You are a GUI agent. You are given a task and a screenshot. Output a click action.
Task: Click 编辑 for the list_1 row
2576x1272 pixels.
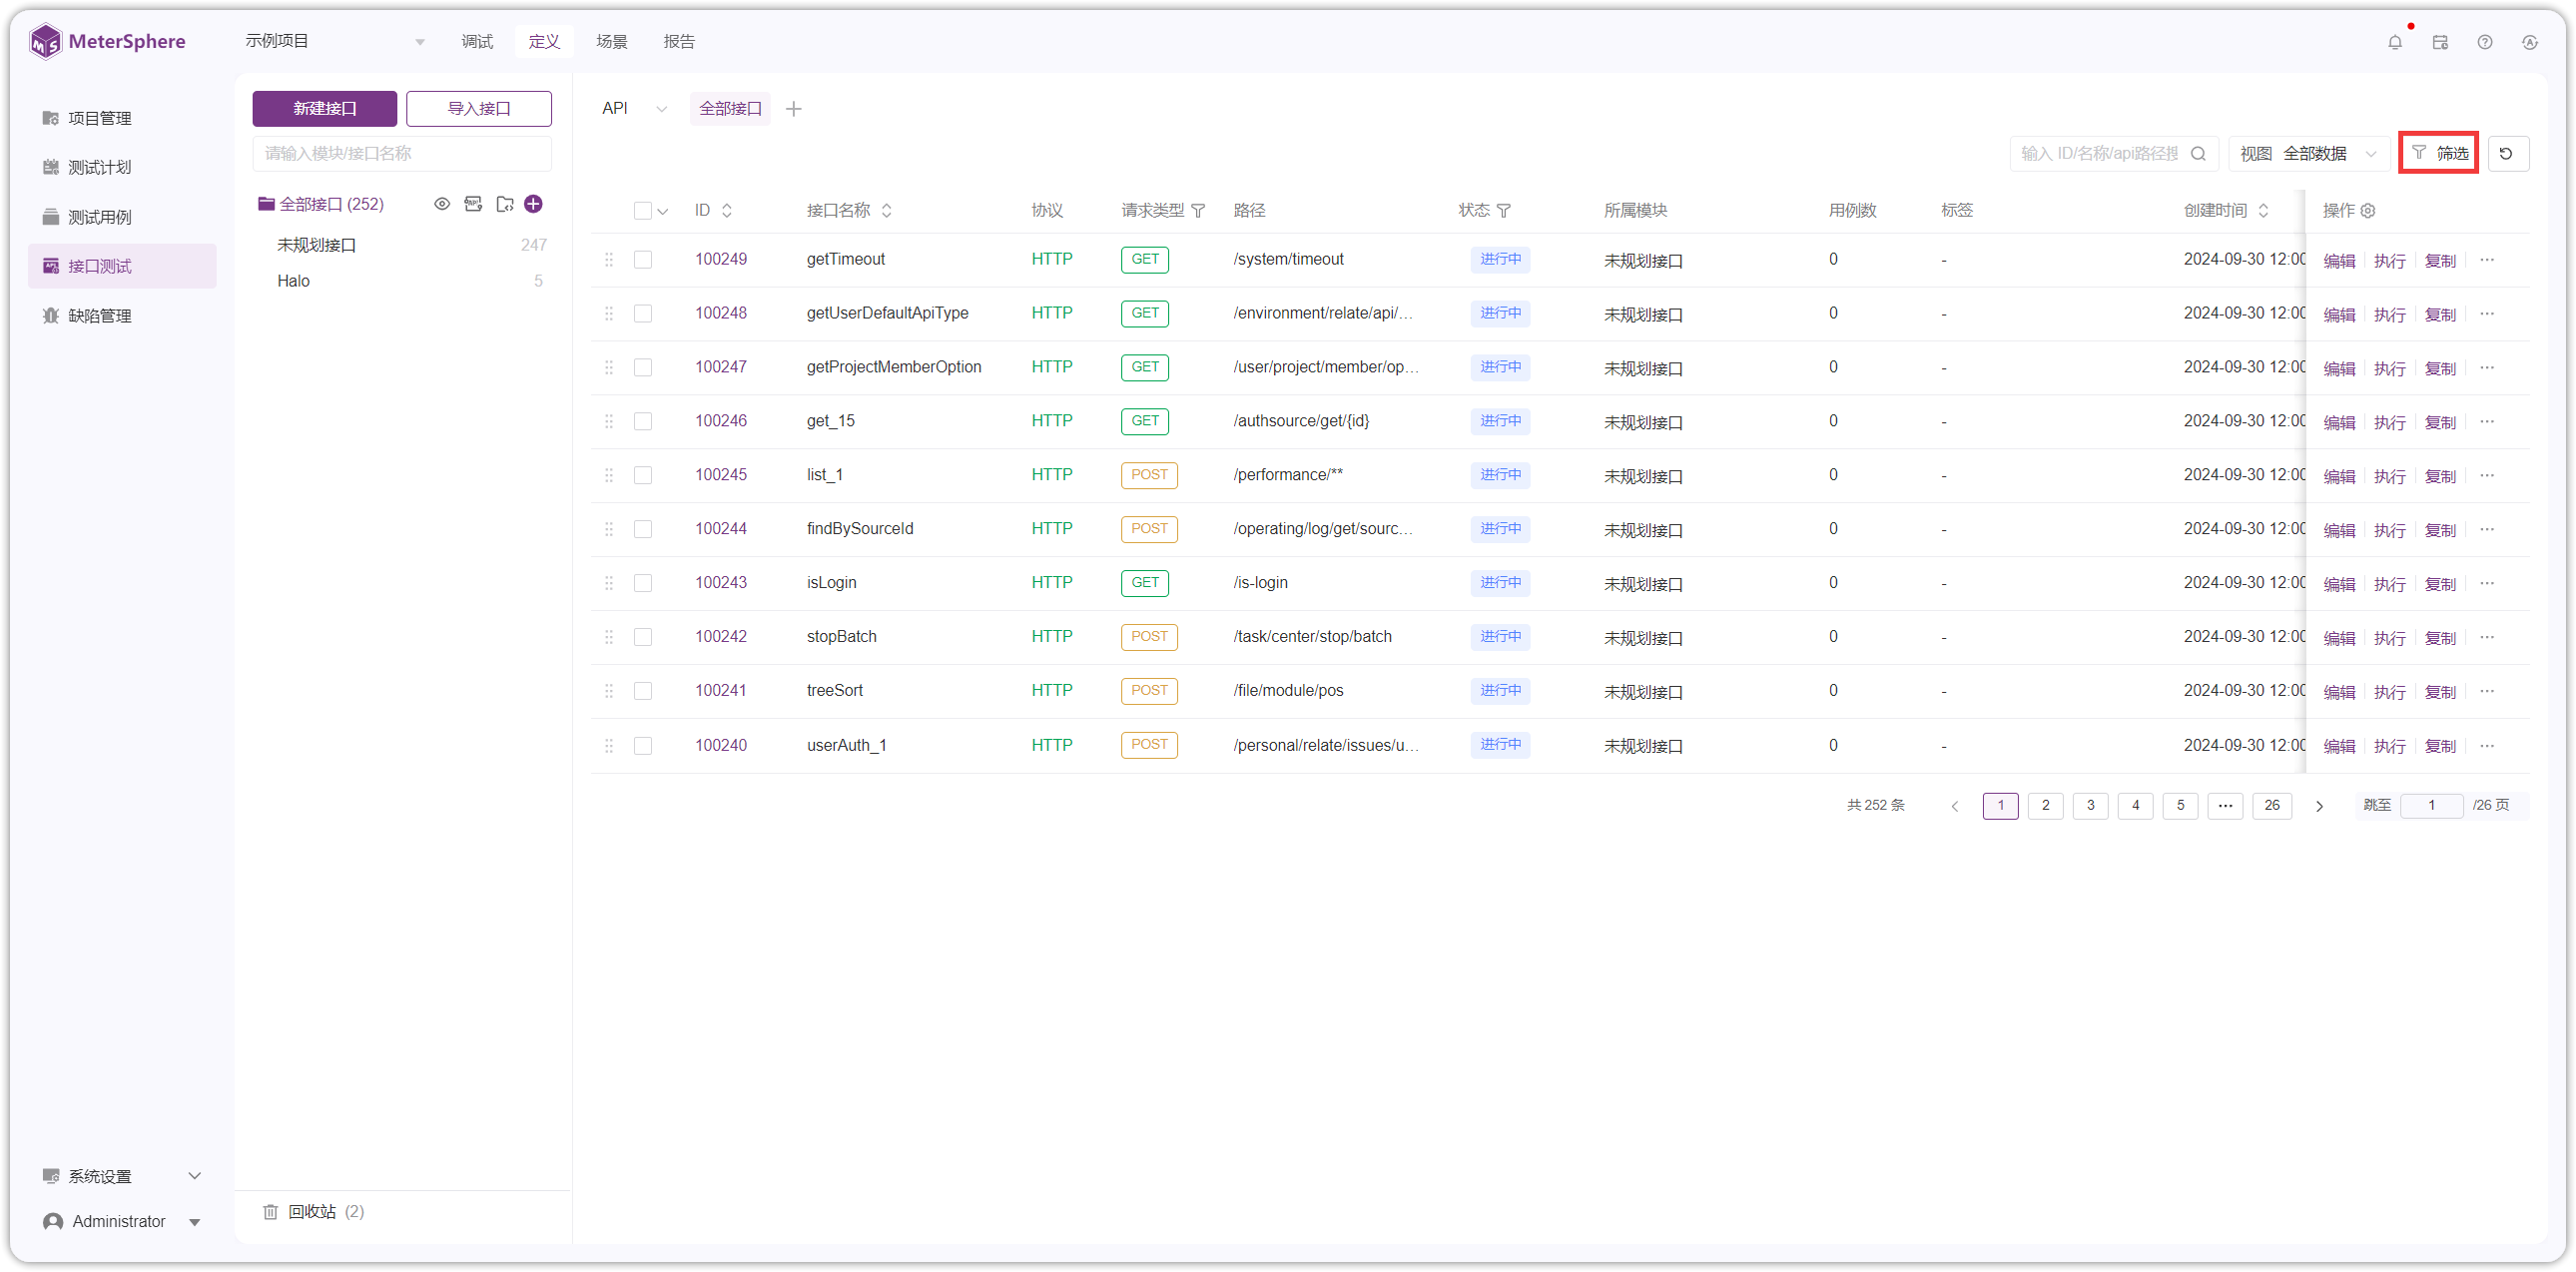(2339, 476)
